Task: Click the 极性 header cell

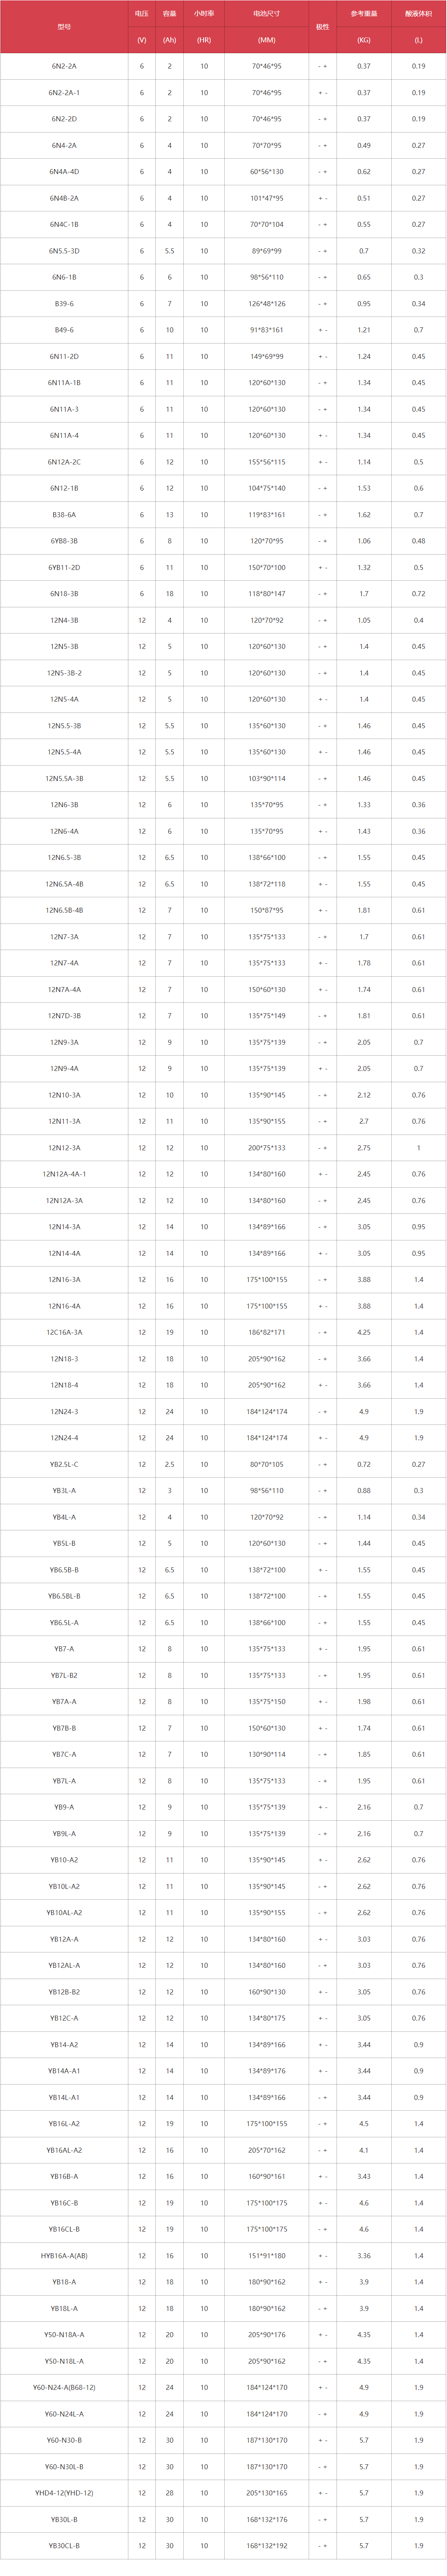Action: click(322, 27)
